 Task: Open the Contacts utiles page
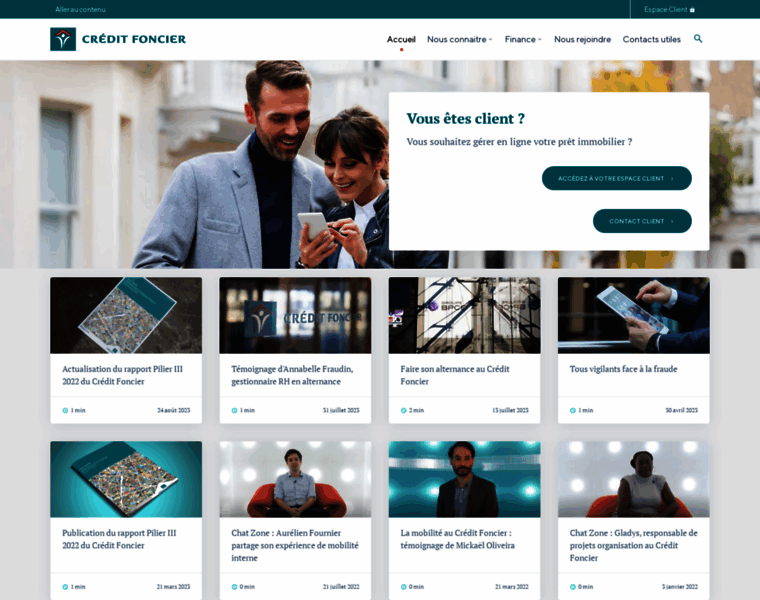tap(651, 39)
